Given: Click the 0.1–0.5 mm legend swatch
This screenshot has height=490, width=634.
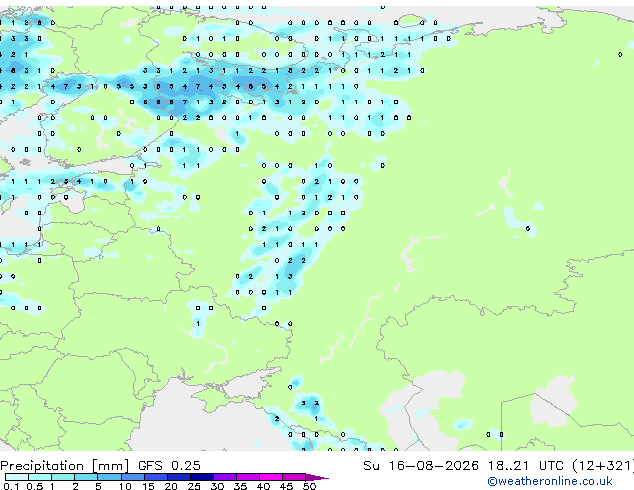Looking at the screenshot, I should [17, 477].
